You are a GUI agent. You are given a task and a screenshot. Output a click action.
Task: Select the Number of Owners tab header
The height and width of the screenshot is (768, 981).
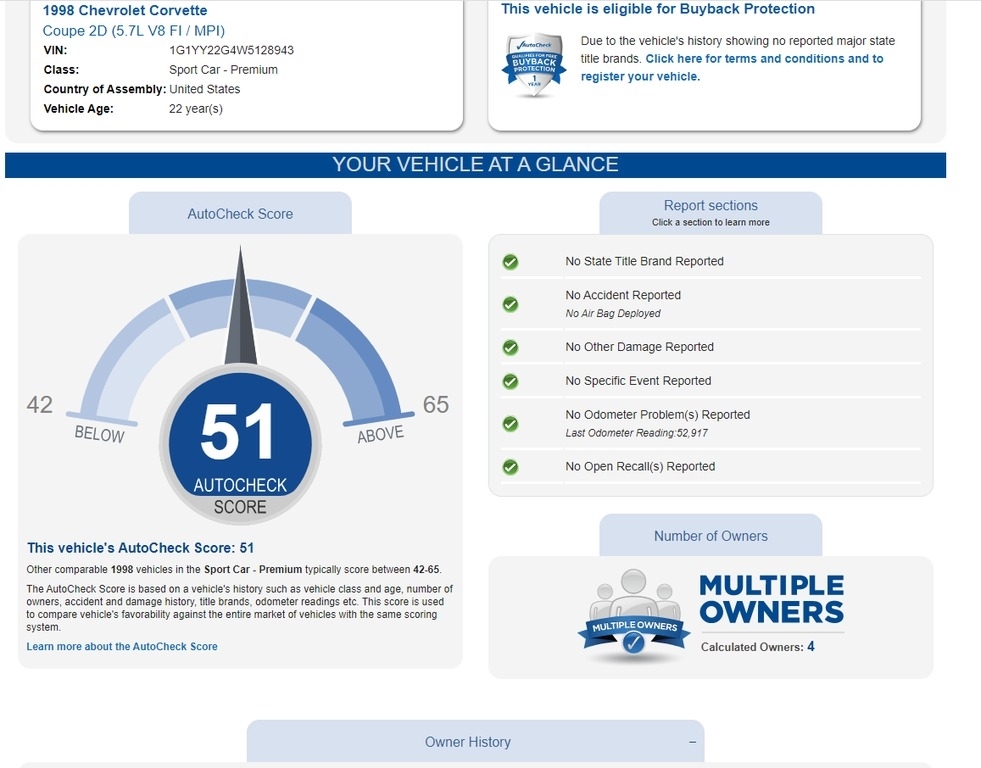point(710,536)
